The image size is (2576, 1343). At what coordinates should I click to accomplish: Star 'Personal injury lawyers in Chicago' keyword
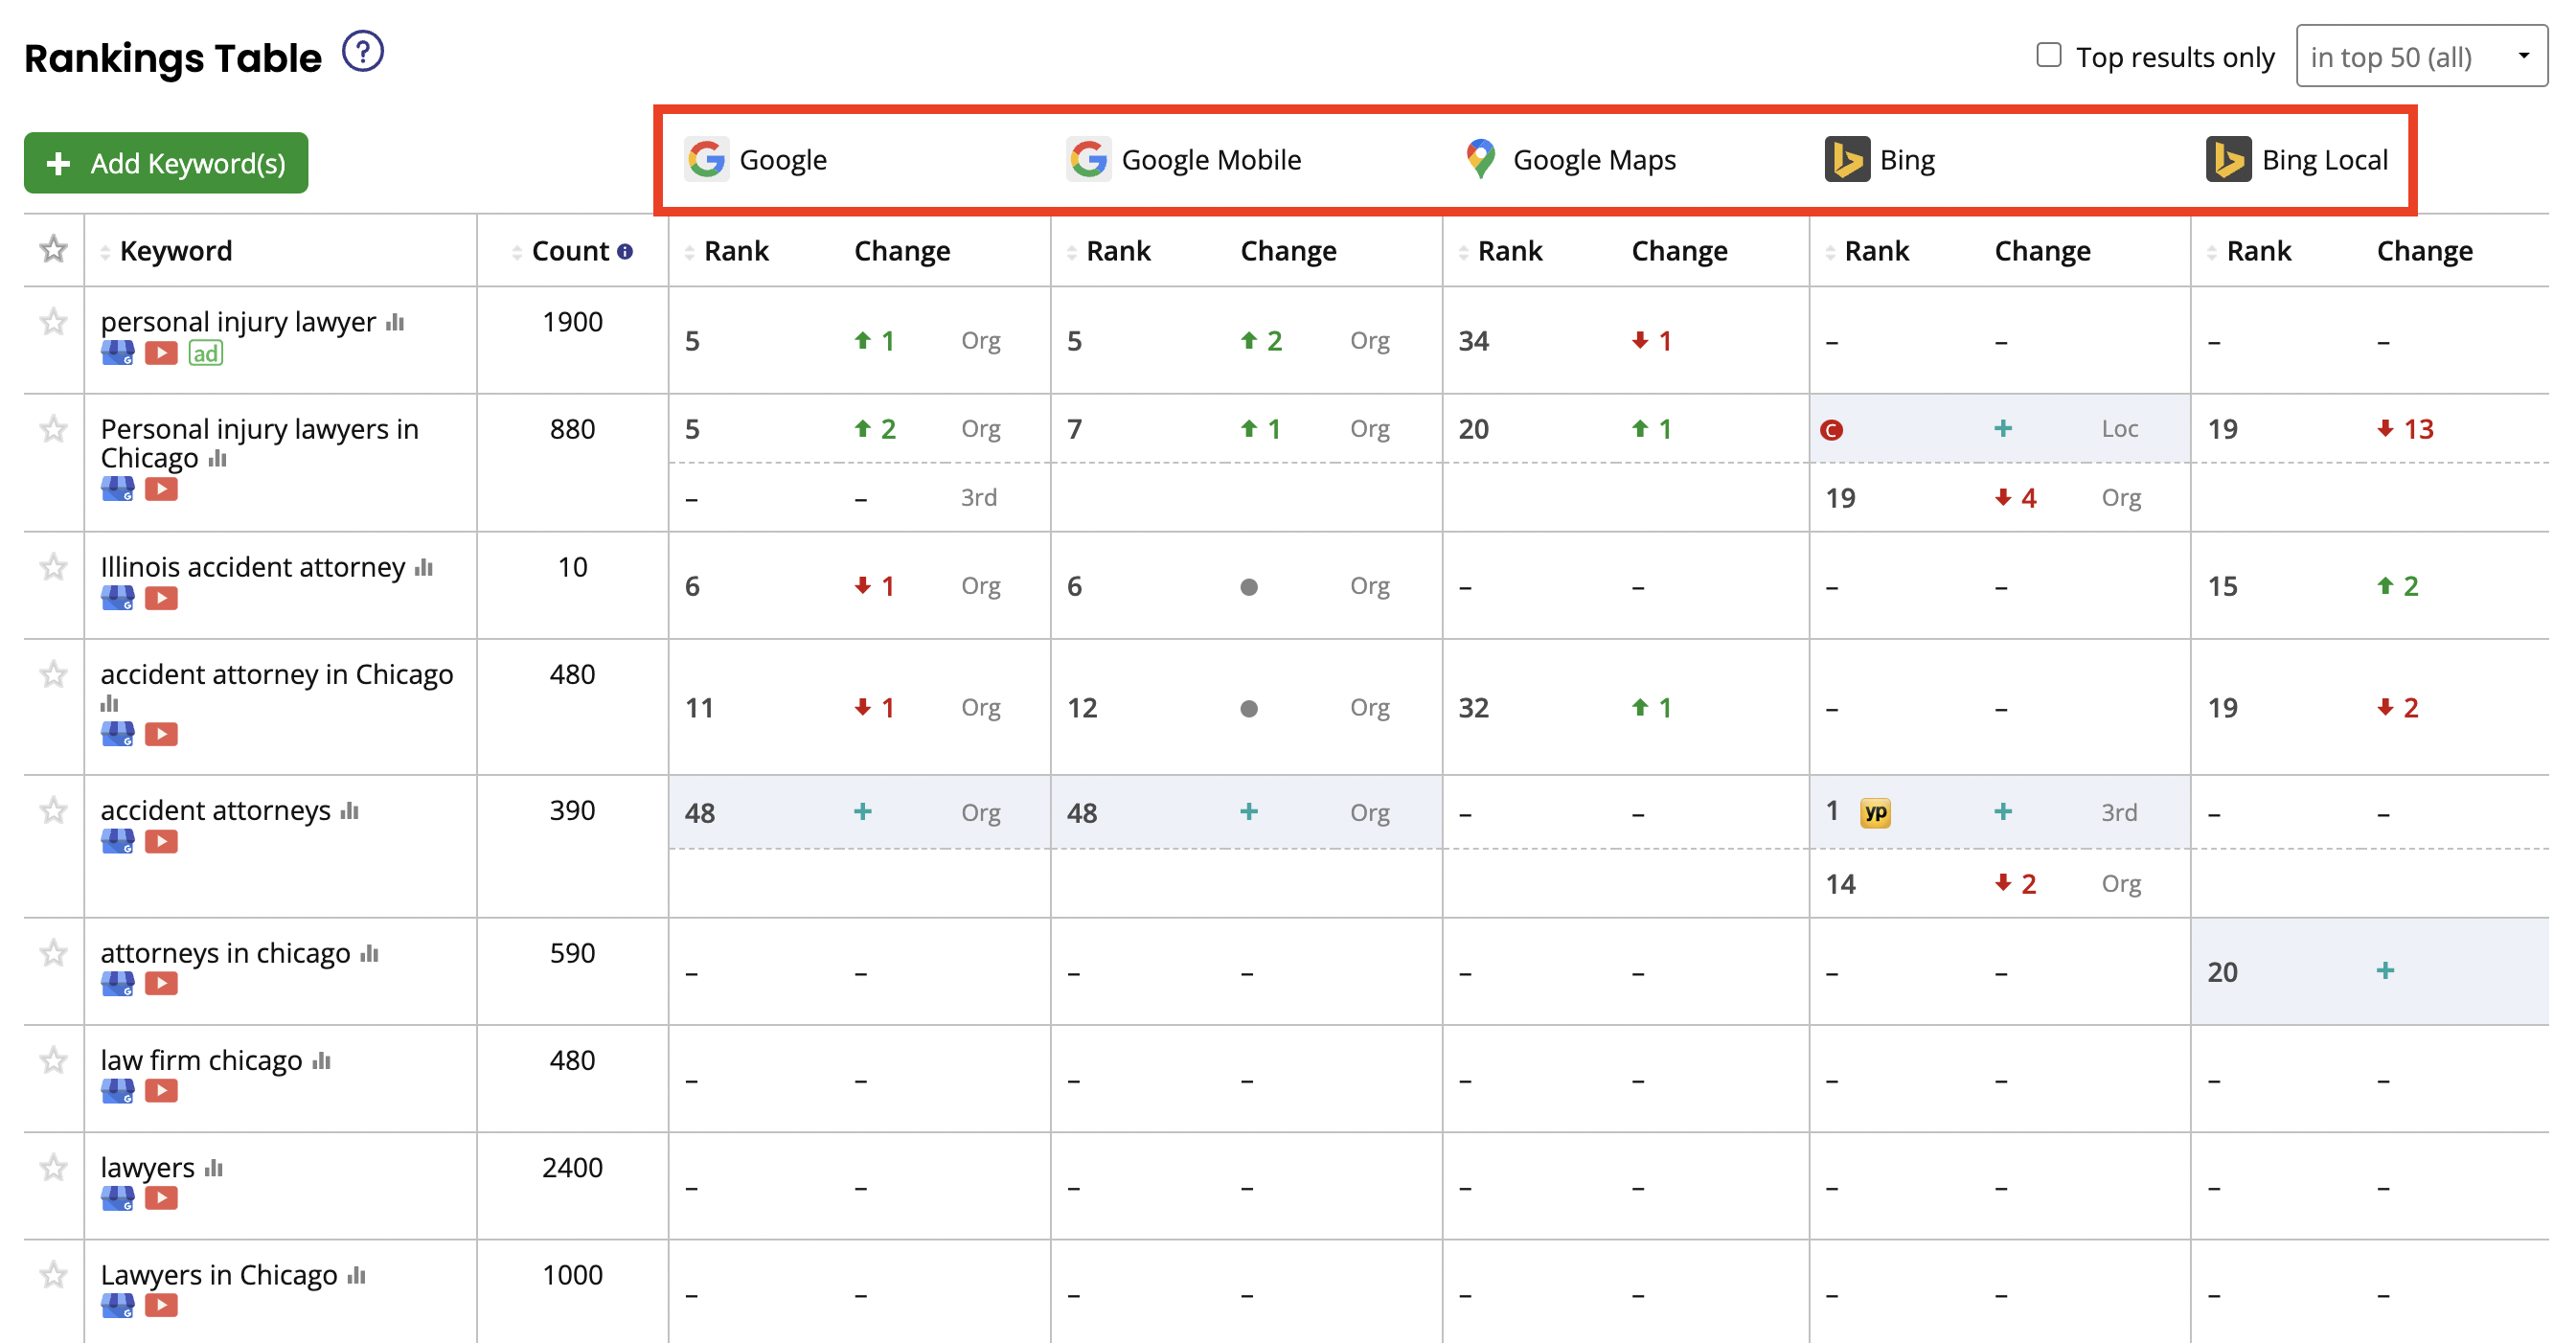[54, 429]
